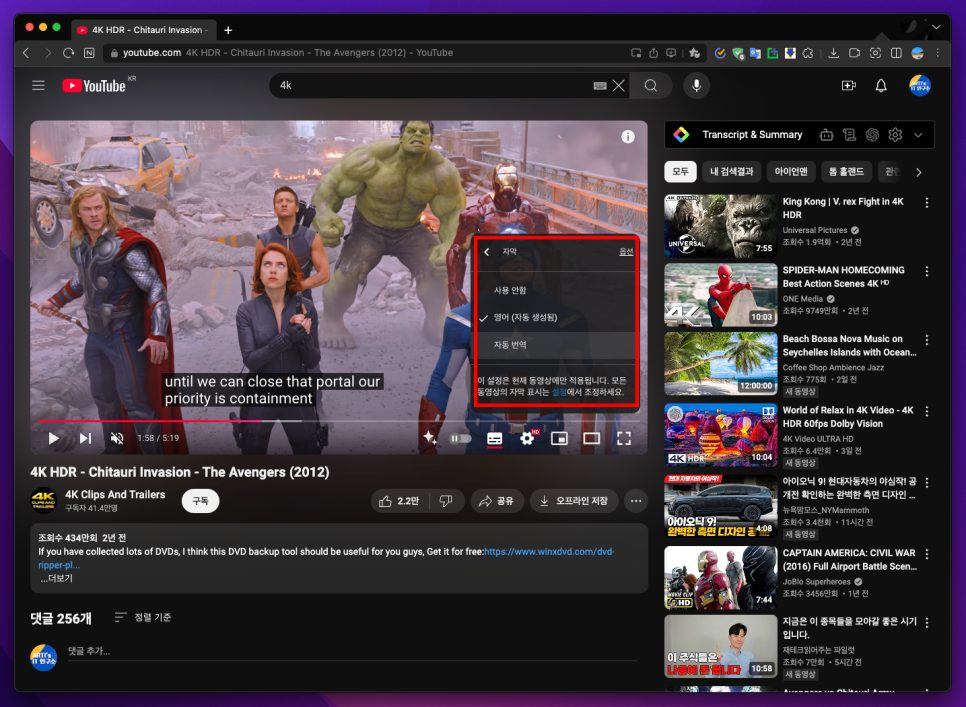966x707 pixels.
Task: Like the video with thumbs up
Action: tap(399, 501)
